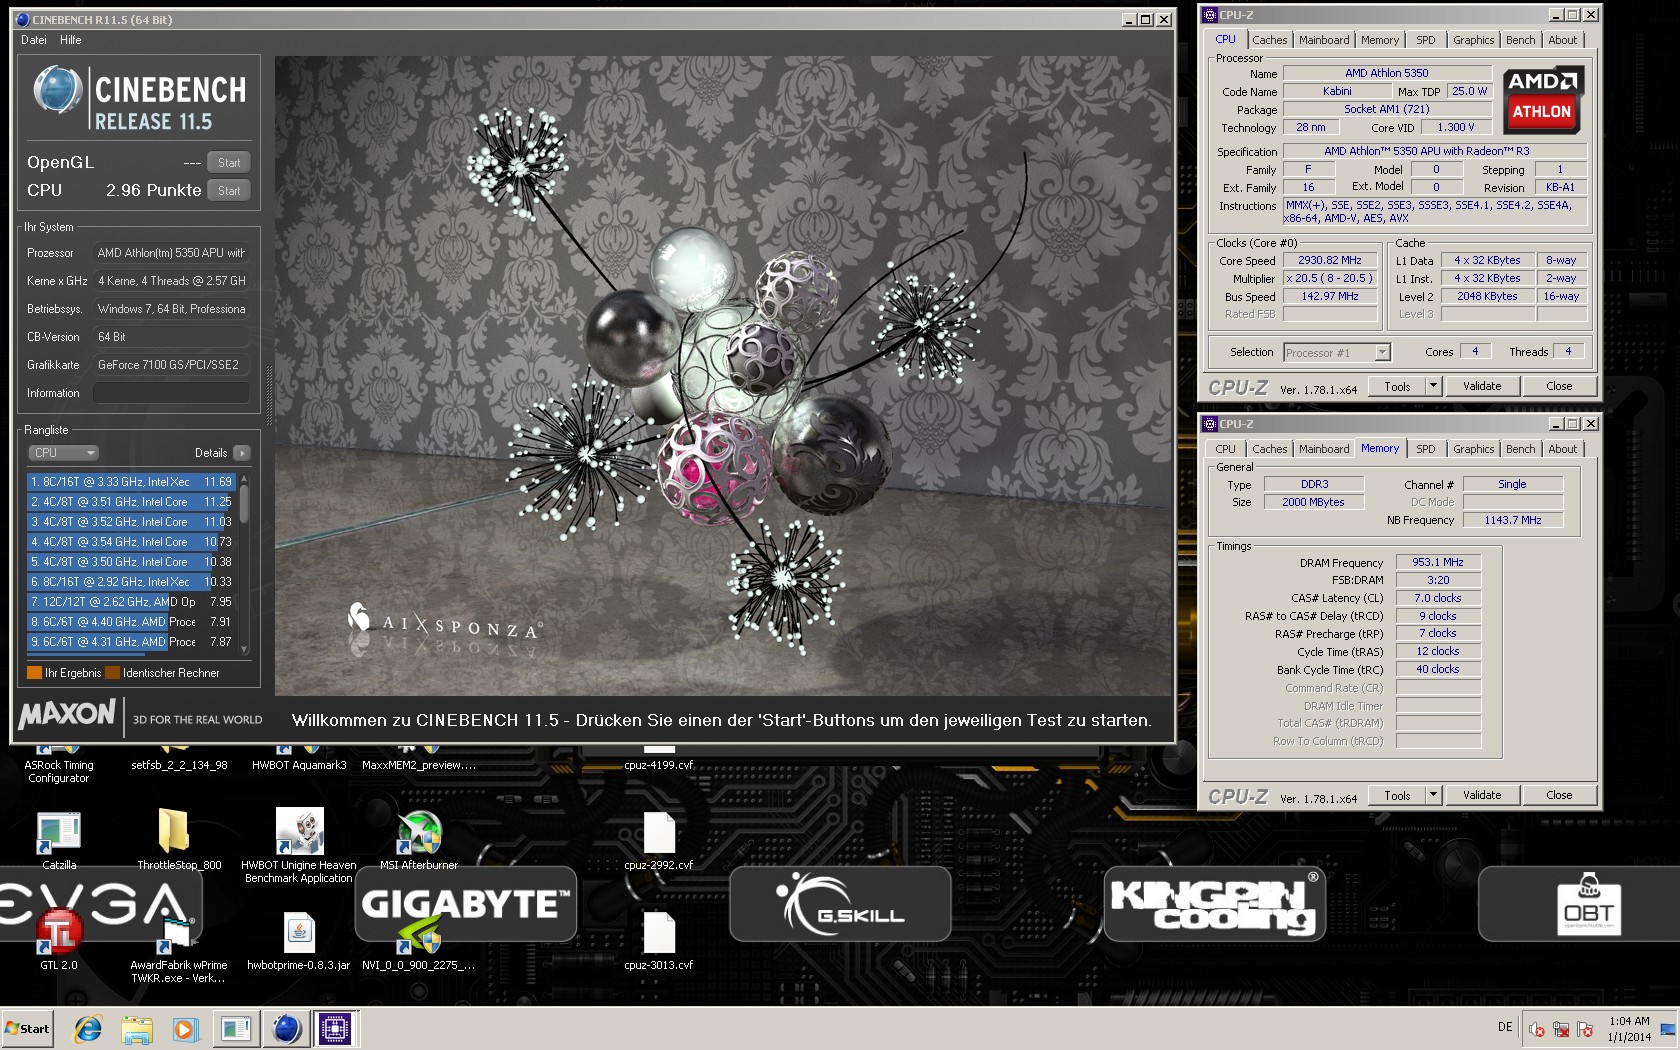
Task: Click the Core Speed value 2930.82 MHz
Action: [x=1330, y=260]
